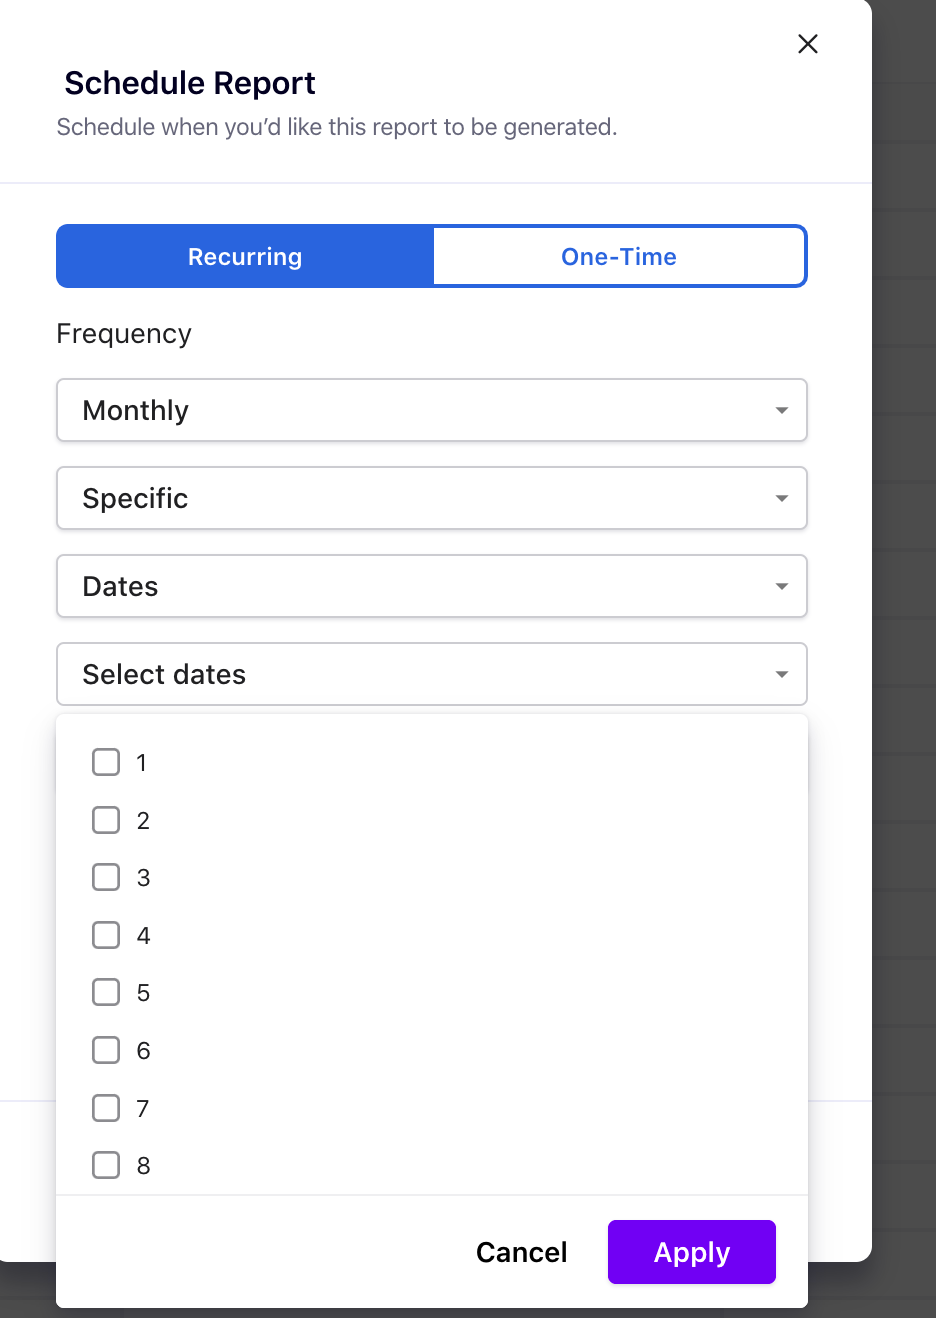Switch to the Recurring tab

(245, 257)
